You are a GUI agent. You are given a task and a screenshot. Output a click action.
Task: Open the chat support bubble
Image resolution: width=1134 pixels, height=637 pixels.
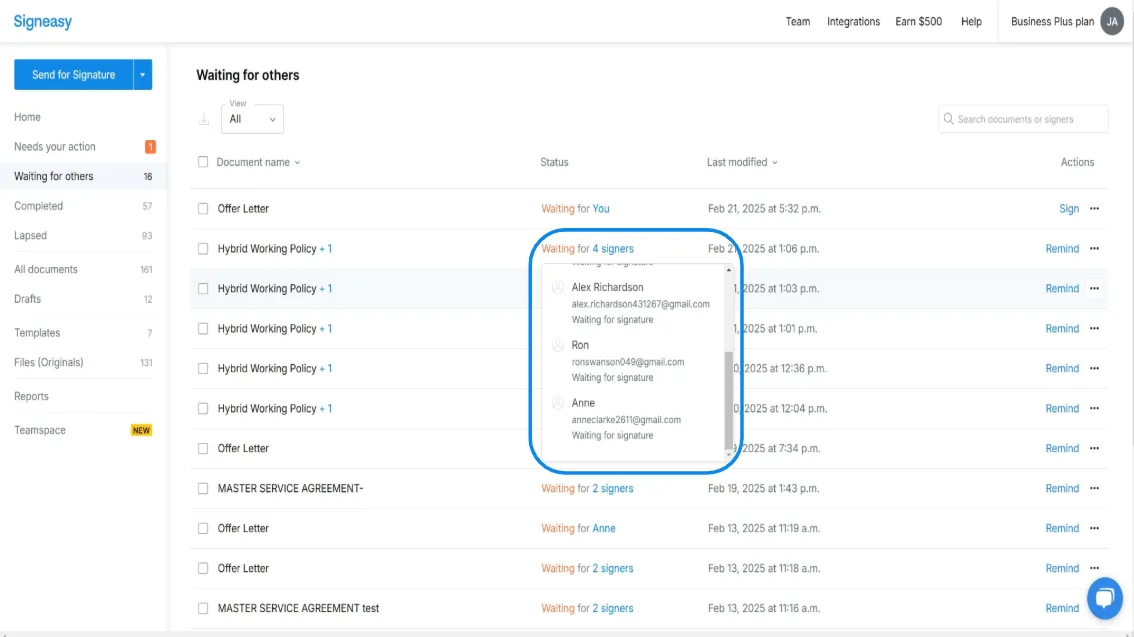(x=1104, y=598)
